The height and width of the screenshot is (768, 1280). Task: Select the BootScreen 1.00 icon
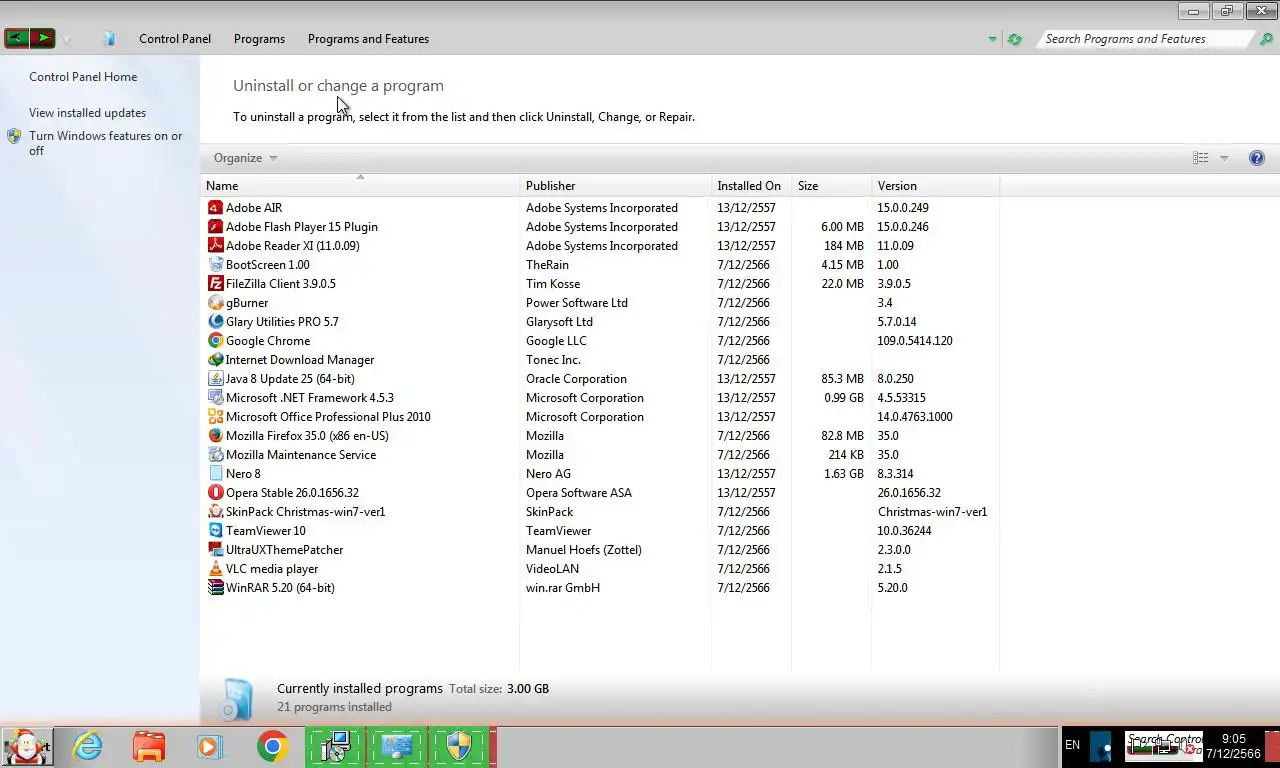pos(215,265)
